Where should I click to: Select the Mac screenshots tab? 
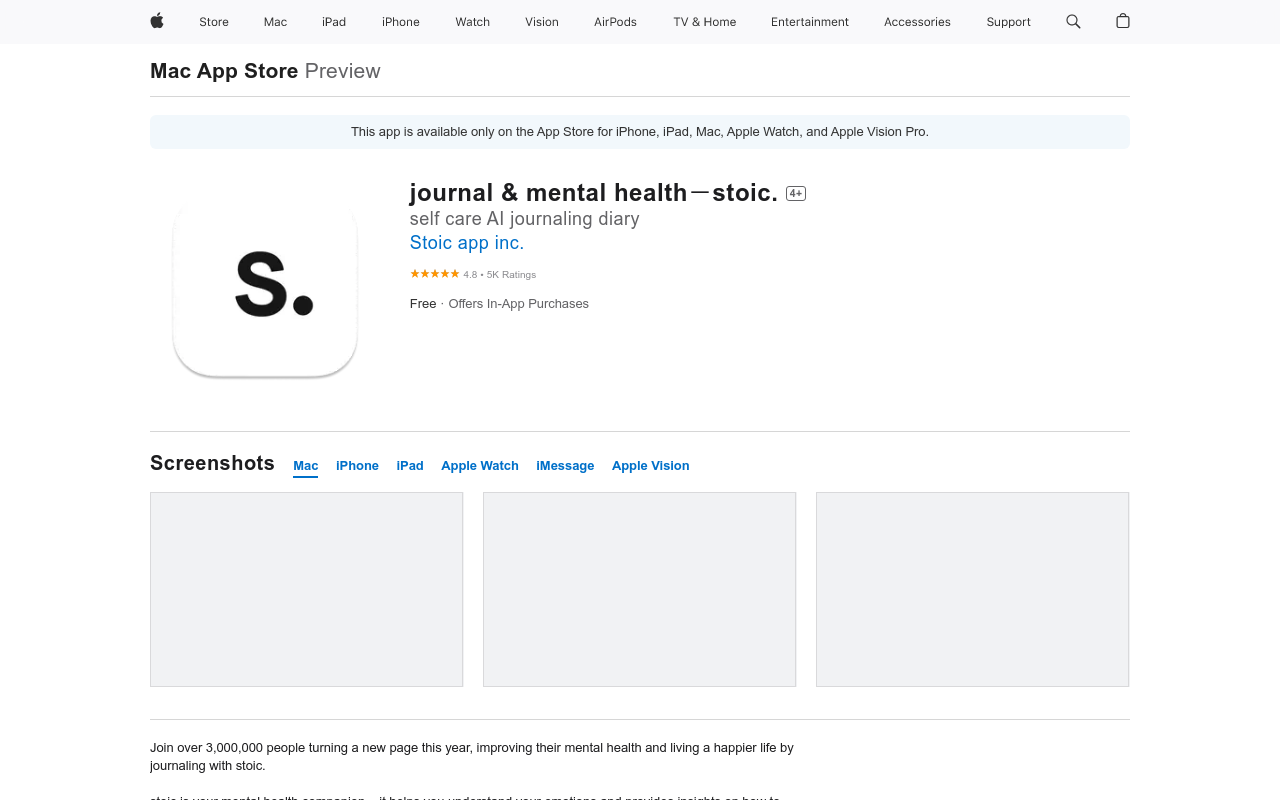click(x=306, y=466)
